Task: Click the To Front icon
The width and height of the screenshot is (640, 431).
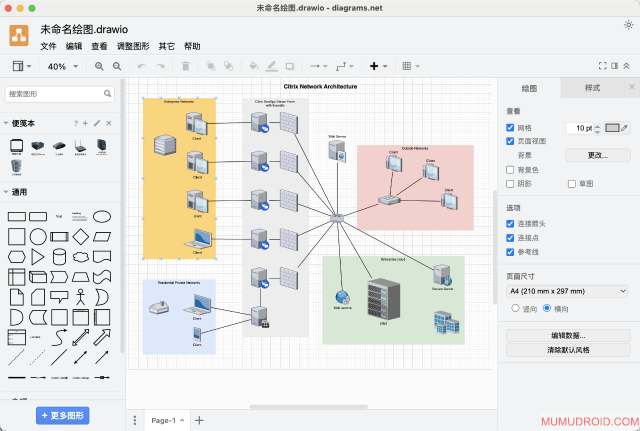Action: pos(211,66)
